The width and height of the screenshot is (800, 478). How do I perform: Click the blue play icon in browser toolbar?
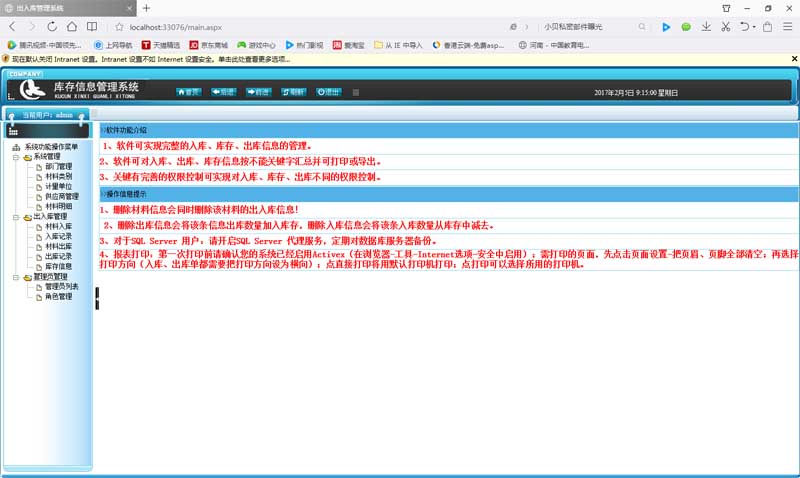pos(666,27)
